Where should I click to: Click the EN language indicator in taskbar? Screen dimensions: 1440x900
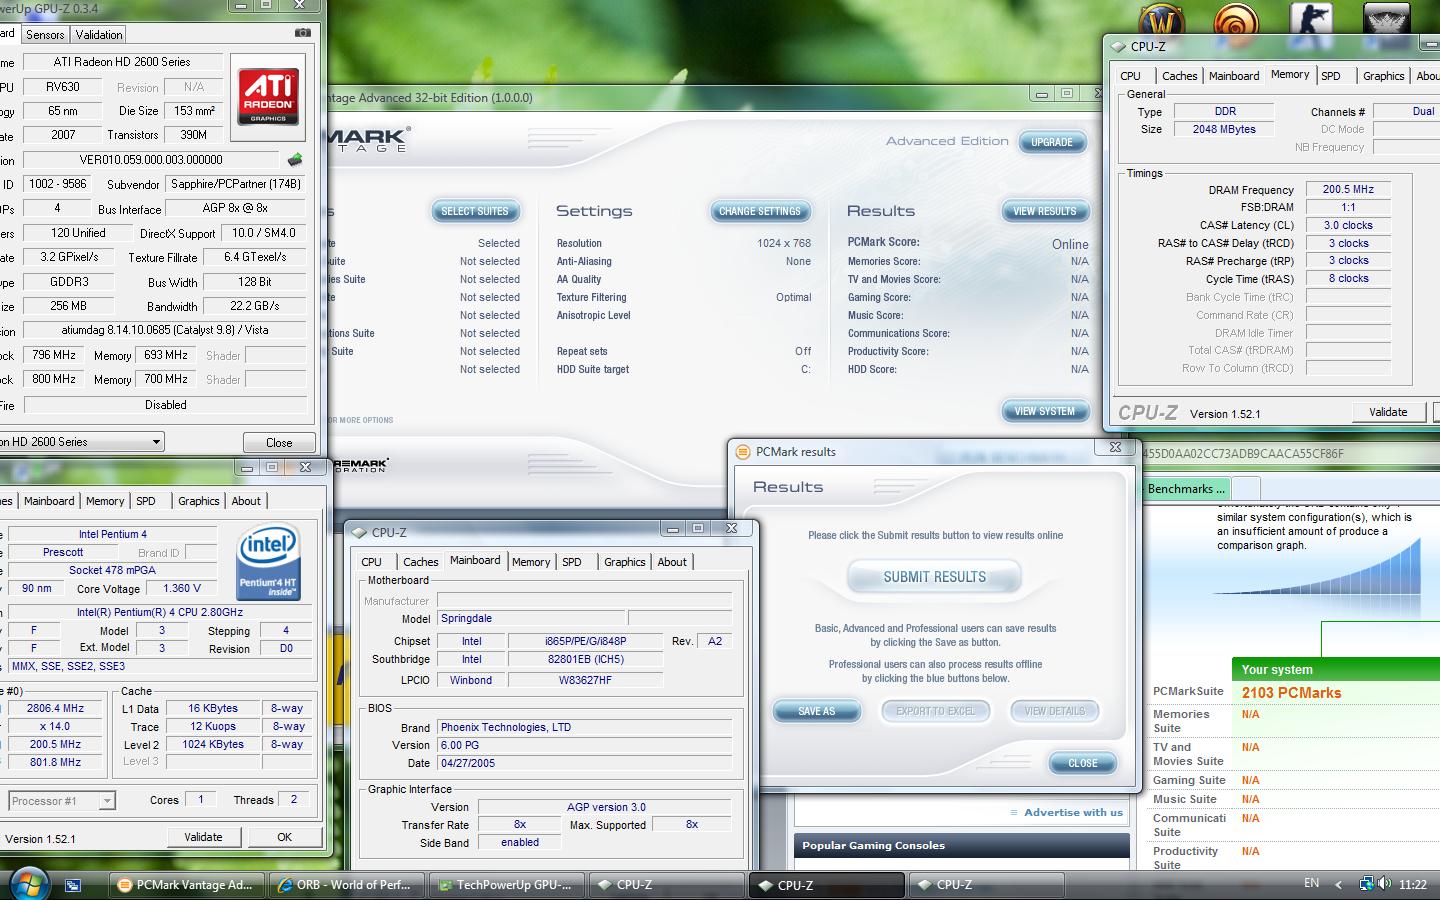pyautogui.click(x=1311, y=884)
